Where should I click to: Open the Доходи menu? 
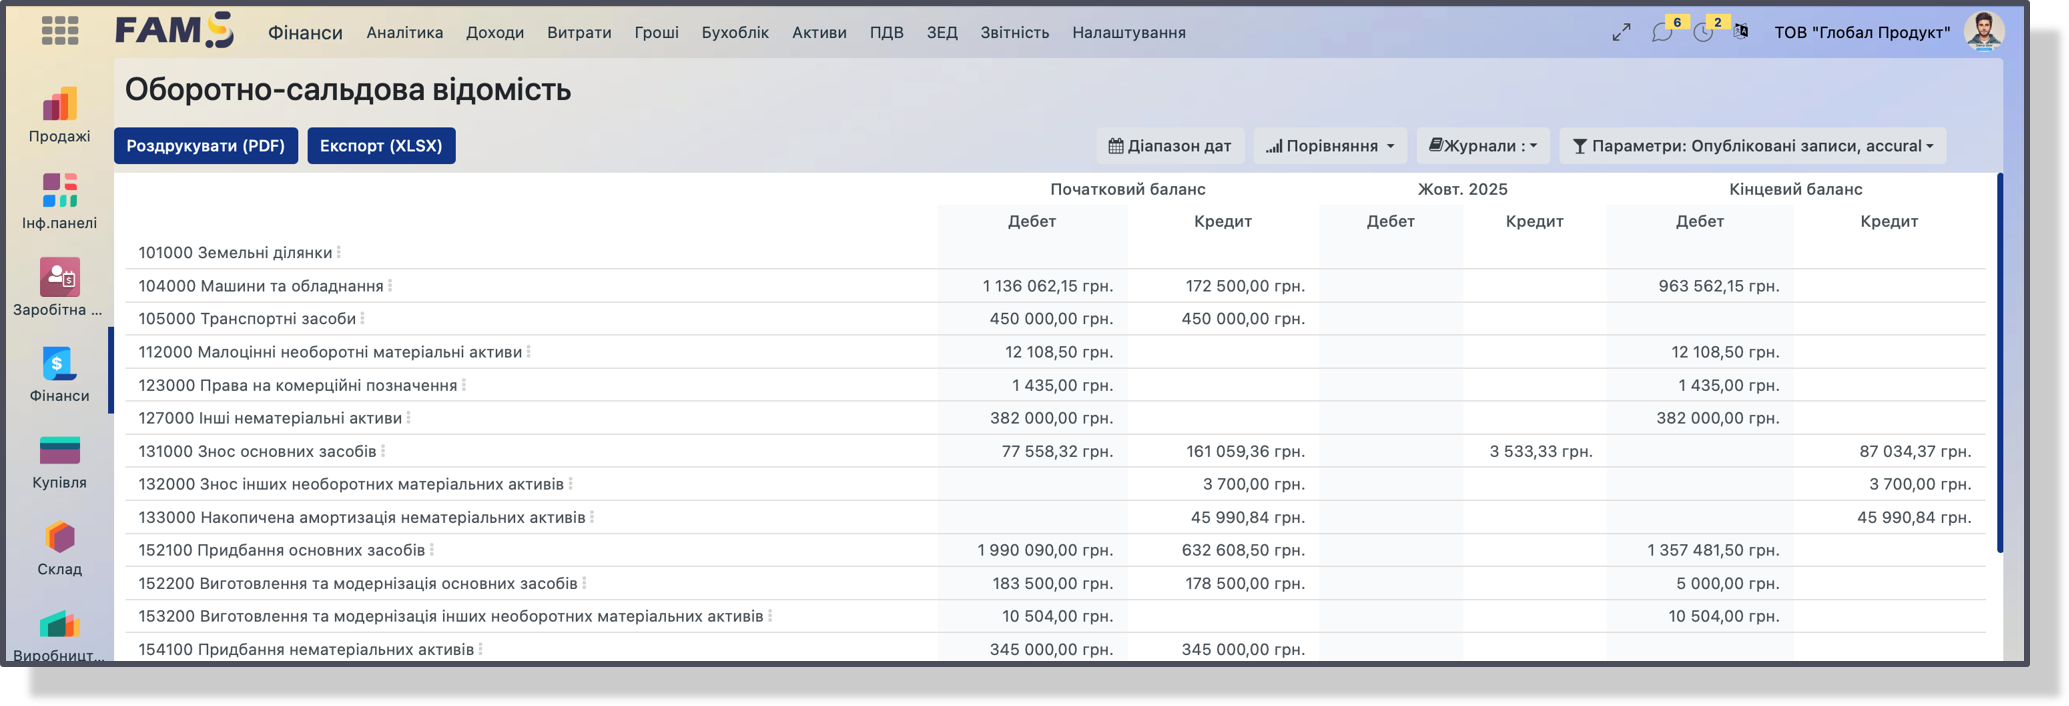pyautogui.click(x=495, y=32)
